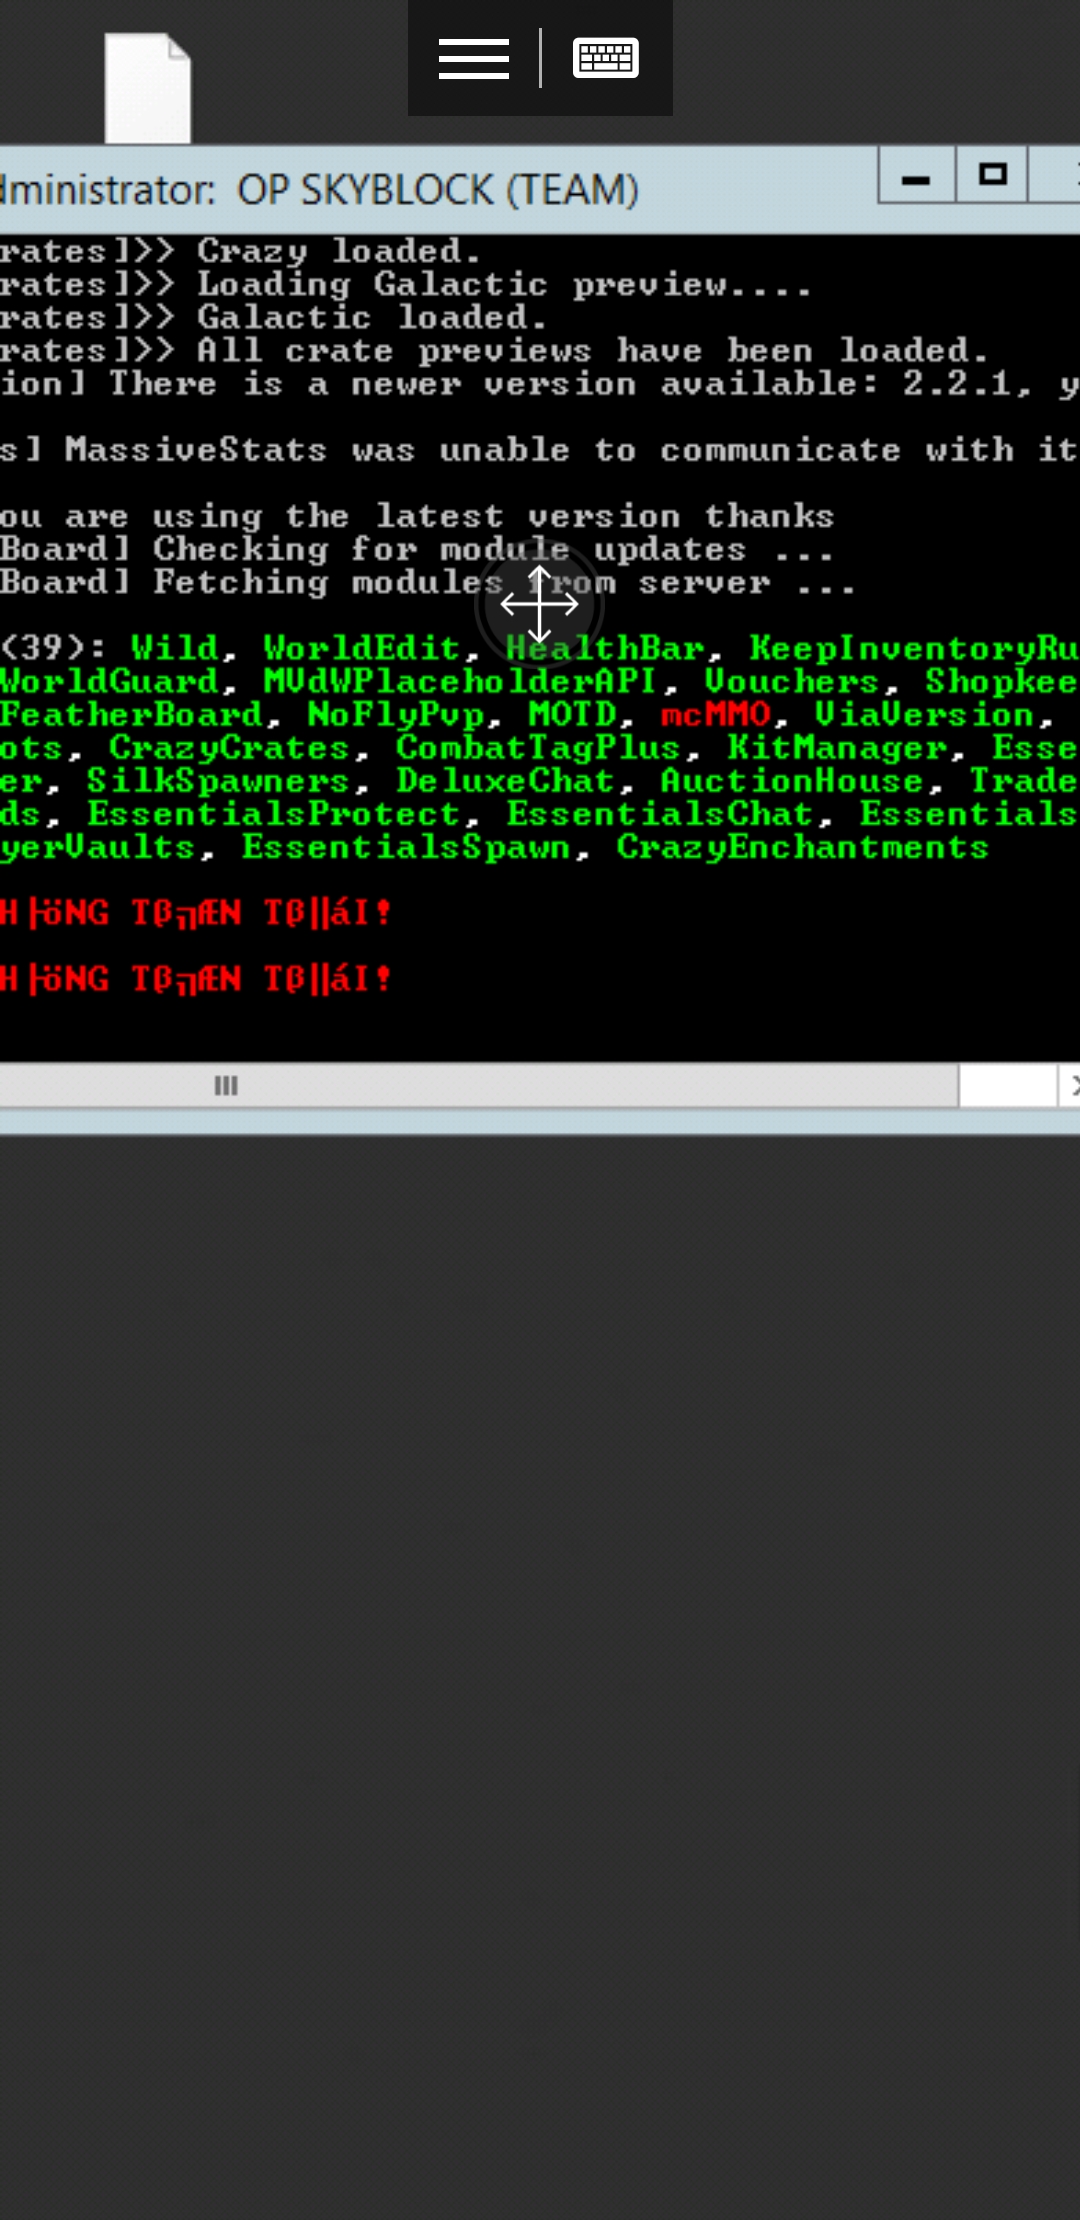Image resolution: width=1080 pixels, height=2220 pixels.
Task: Maximize the OP SKYBLOCK console window
Action: [x=992, y=177]
